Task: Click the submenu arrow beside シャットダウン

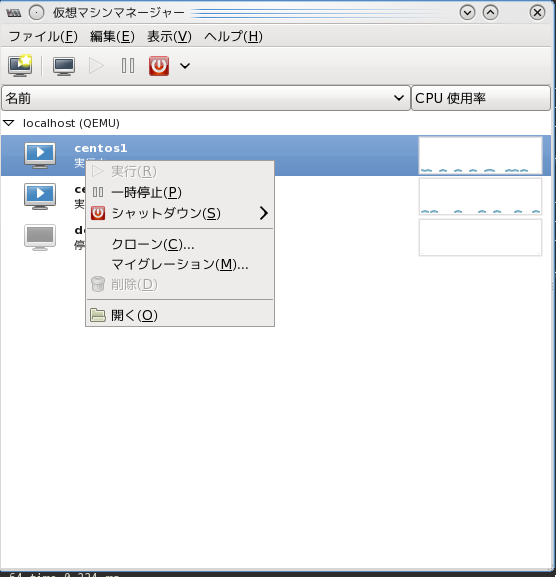Action: (263, 213)
